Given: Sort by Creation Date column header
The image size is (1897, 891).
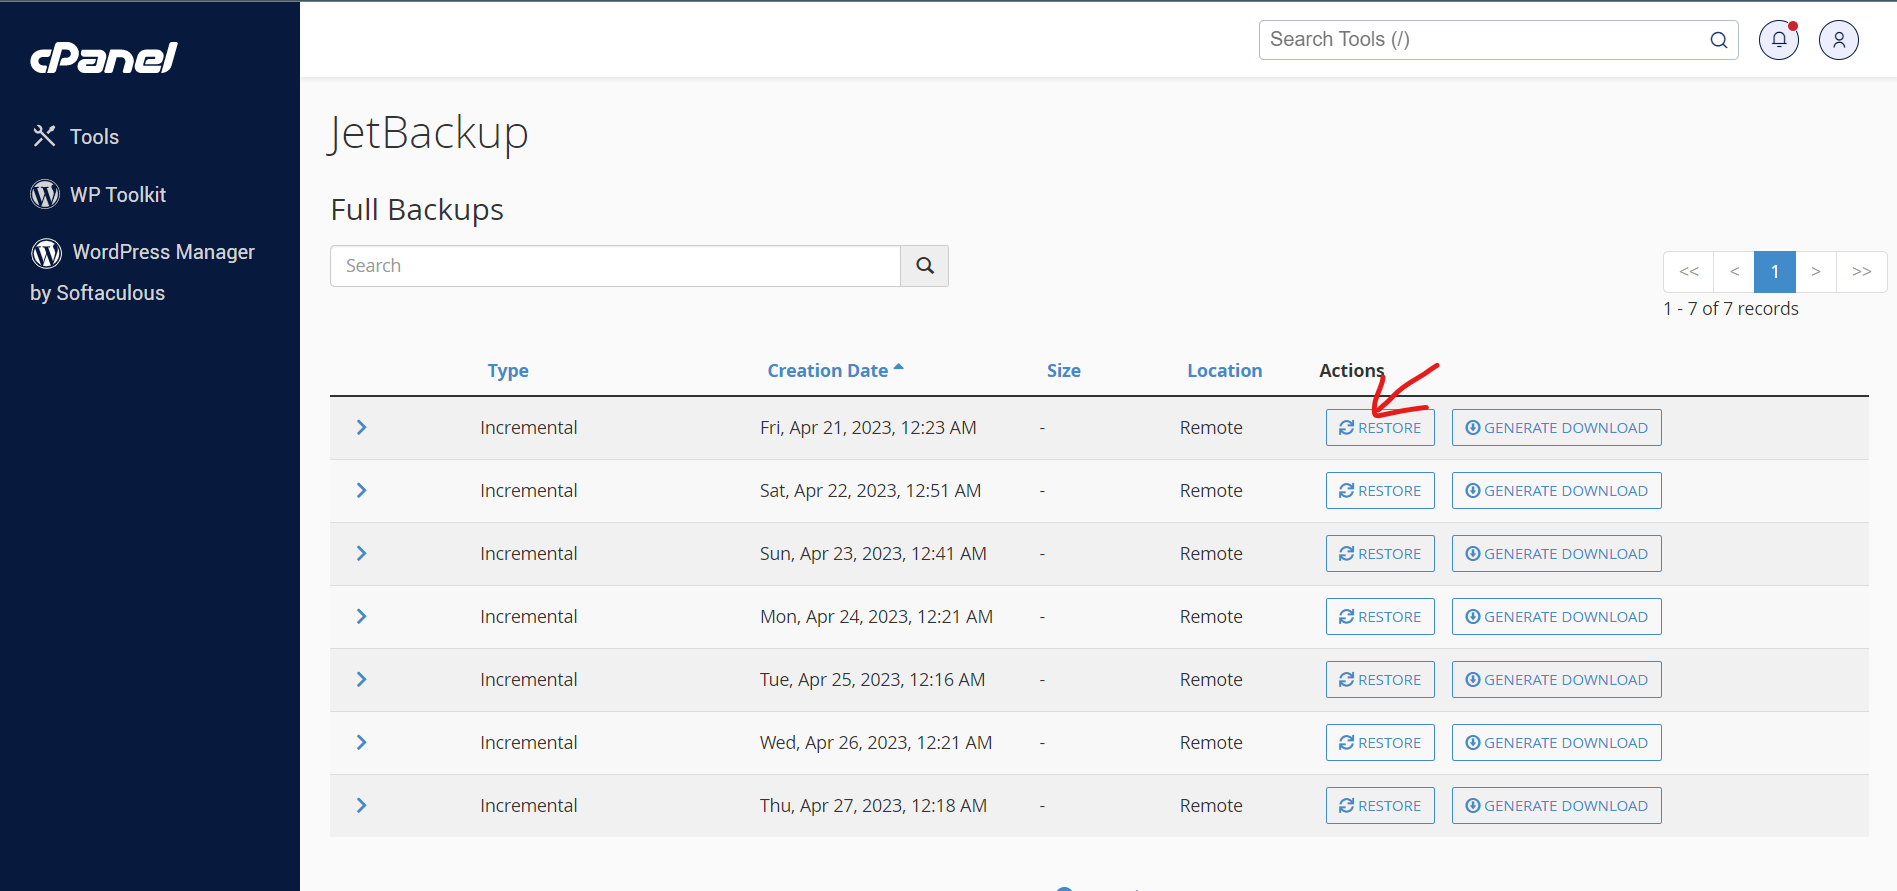Looking at the screenshot, I should pyautogui.click(x=835, y=371).
